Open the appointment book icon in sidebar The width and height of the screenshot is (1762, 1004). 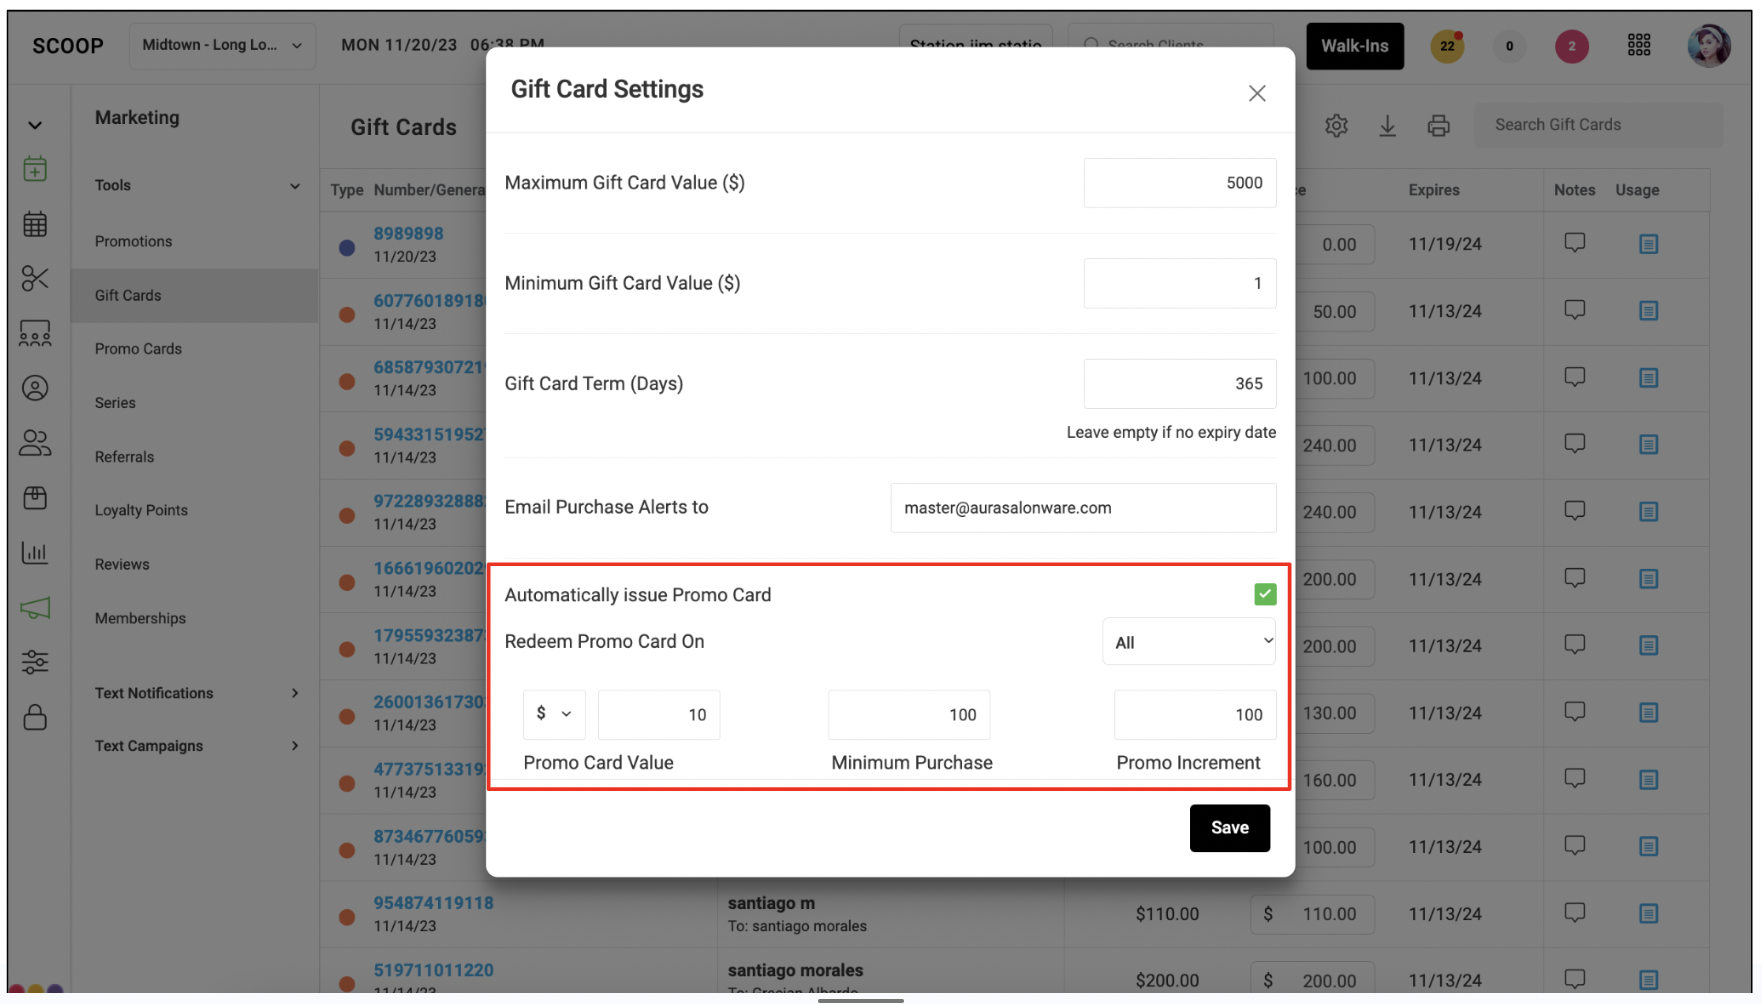(x=35, y=169)
